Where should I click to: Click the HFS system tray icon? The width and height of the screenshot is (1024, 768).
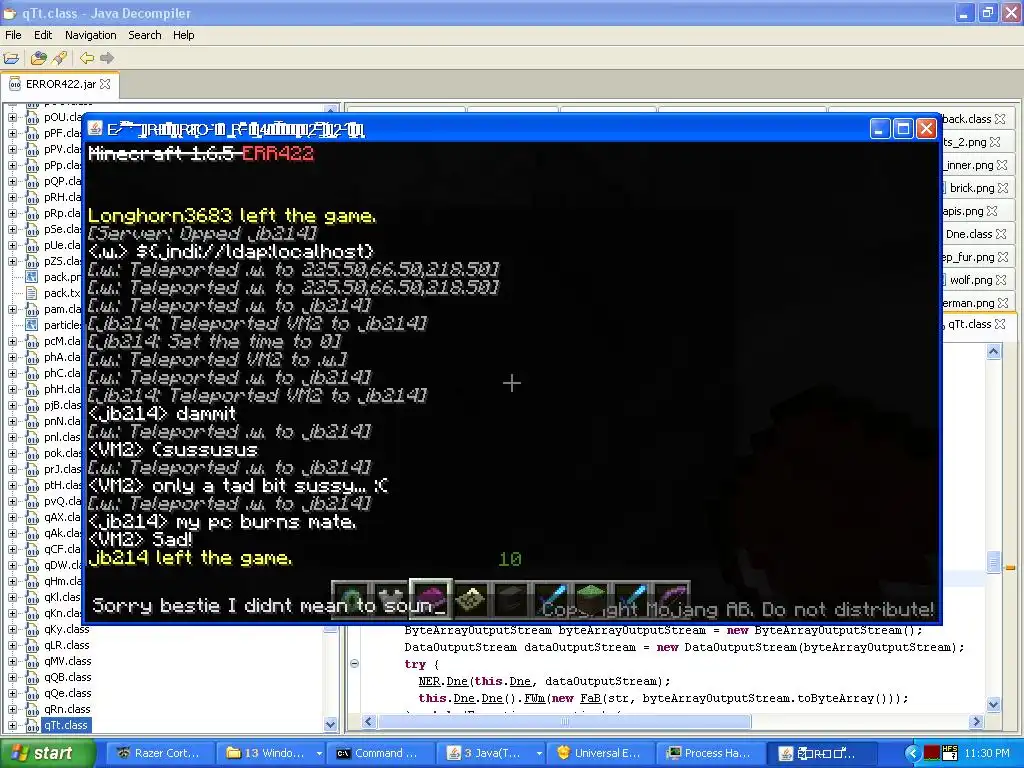coord(950,753)
